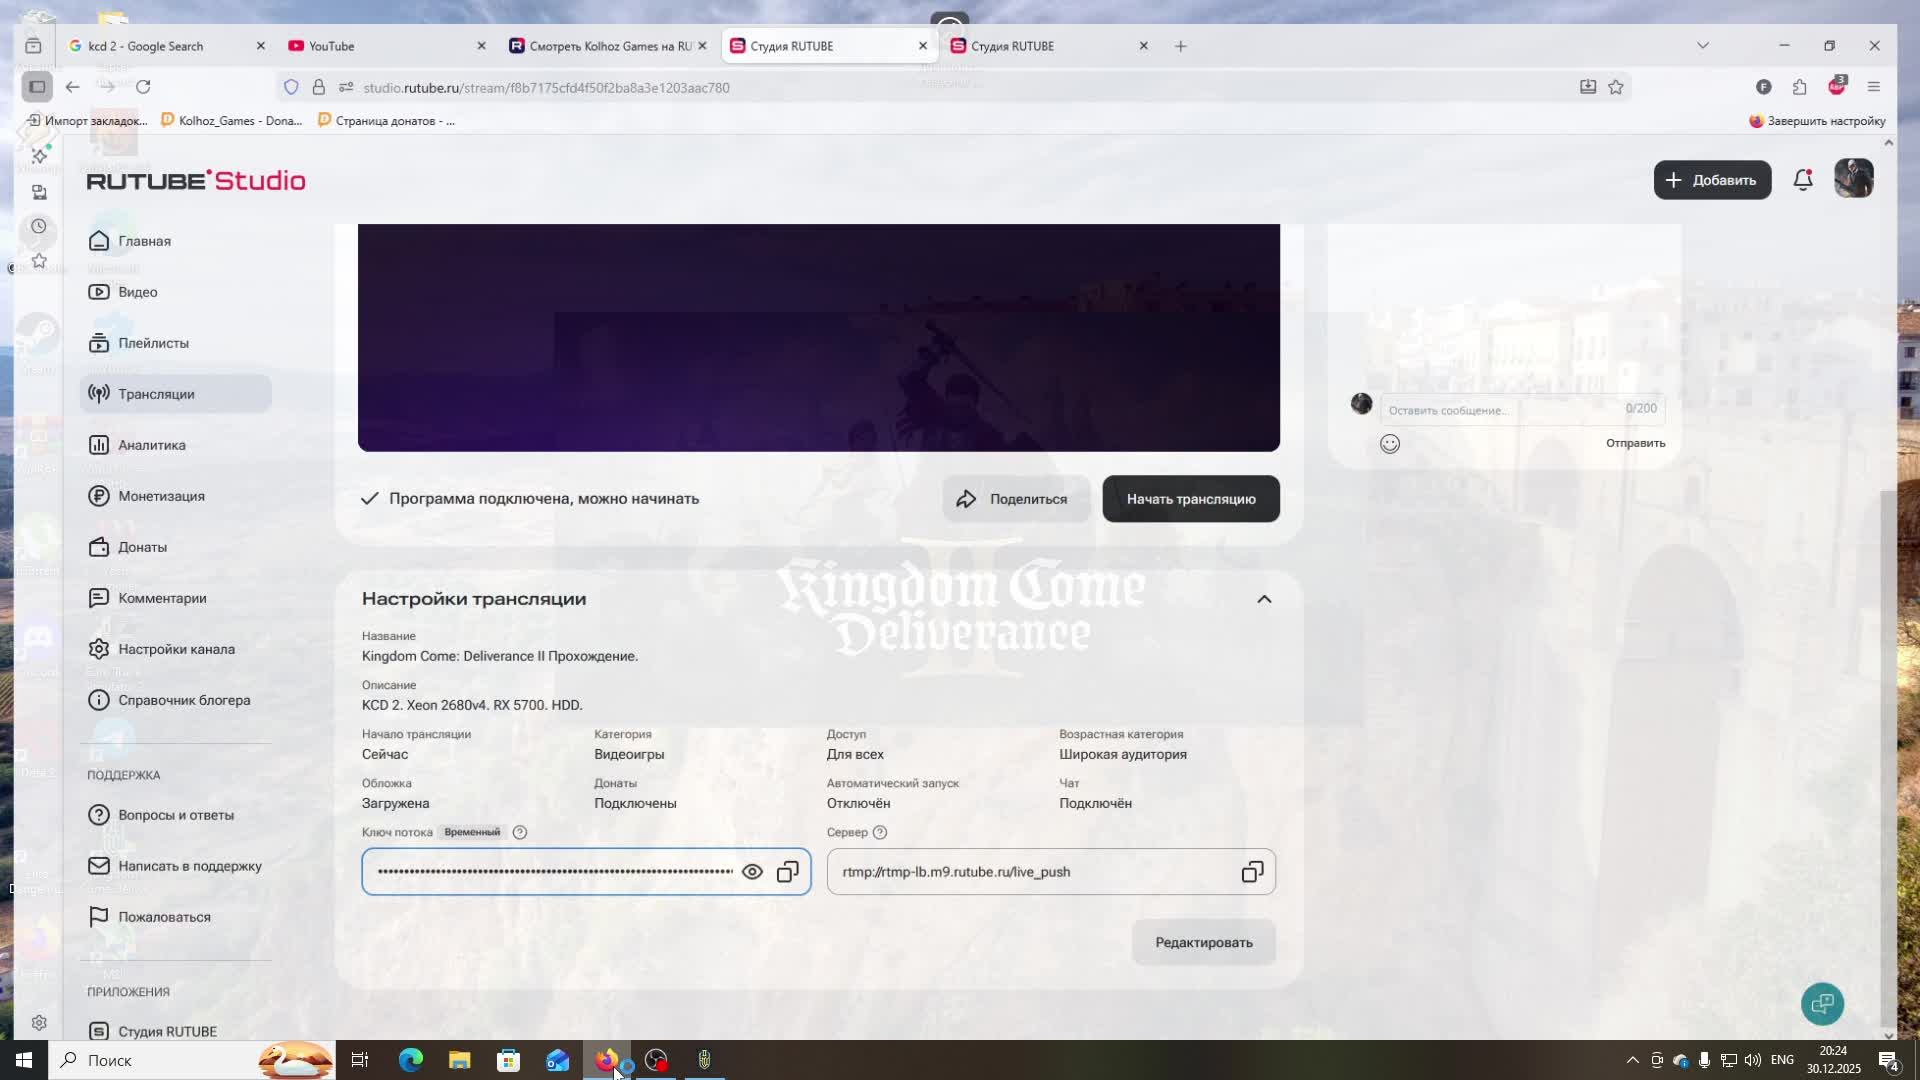Open the emoji picker in chat
1920x1080 pixels.
tap(1390, 444)
